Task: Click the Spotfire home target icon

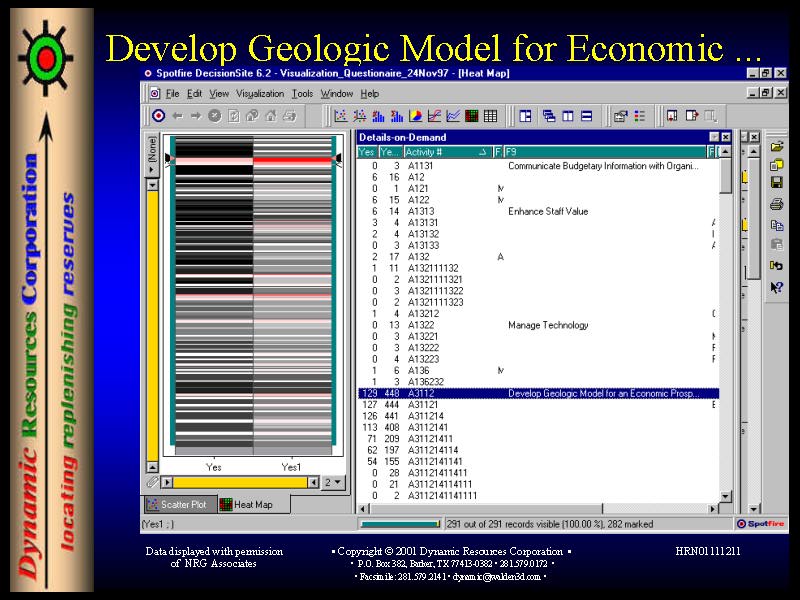Action: [x=158, y=116]
